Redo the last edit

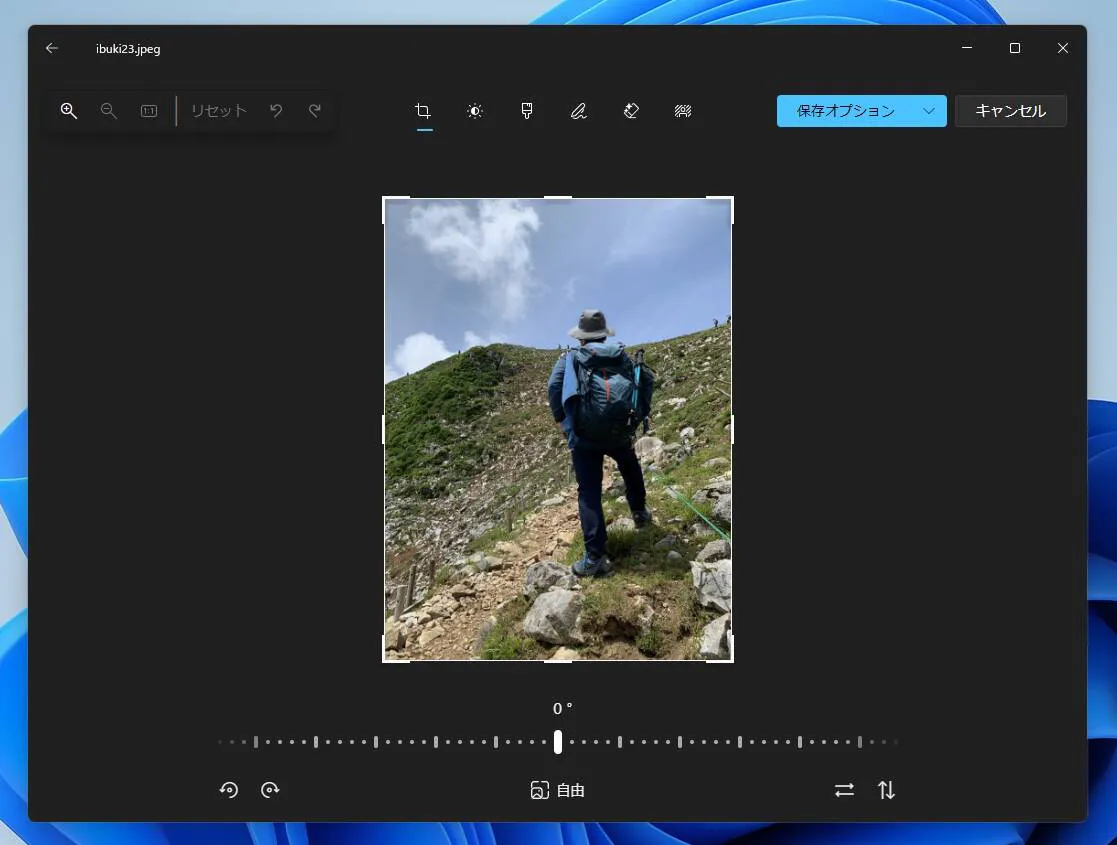[x=315, y=110]
